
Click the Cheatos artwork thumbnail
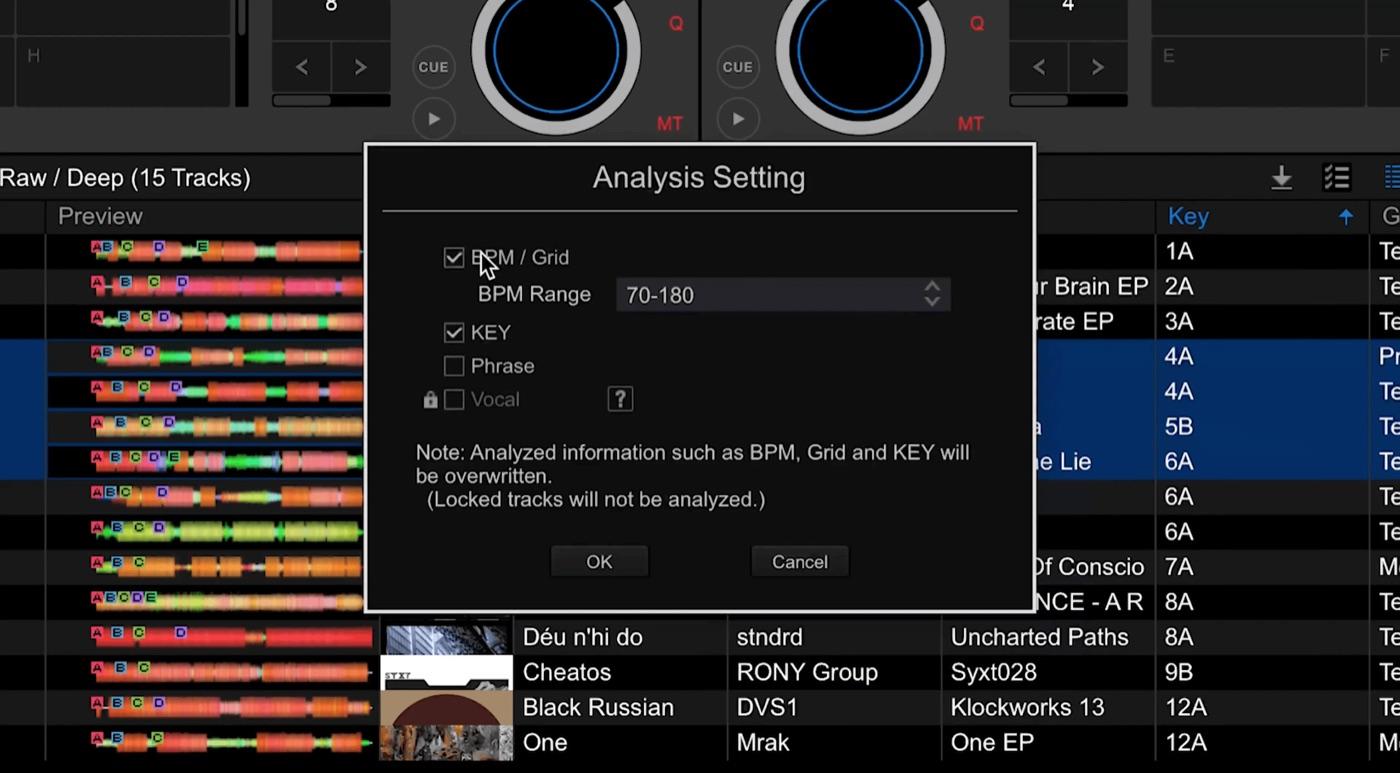(446, 672)
